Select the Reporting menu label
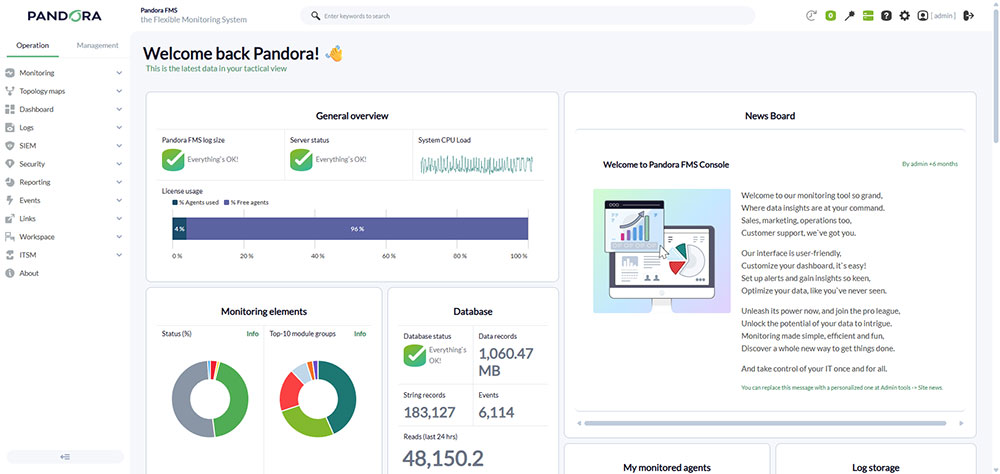 pyautogui.click(x=34, y=182)
